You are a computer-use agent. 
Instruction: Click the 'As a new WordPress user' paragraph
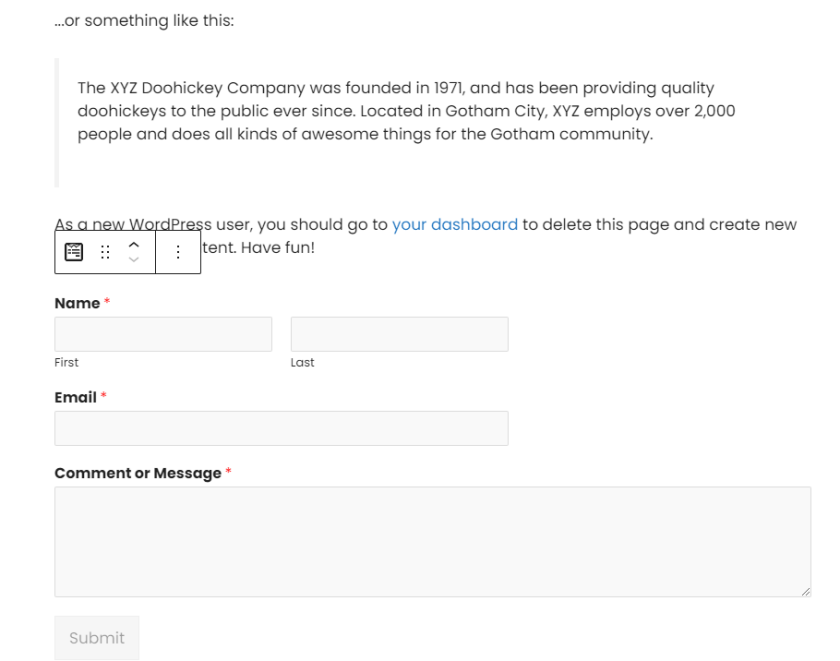426,236
